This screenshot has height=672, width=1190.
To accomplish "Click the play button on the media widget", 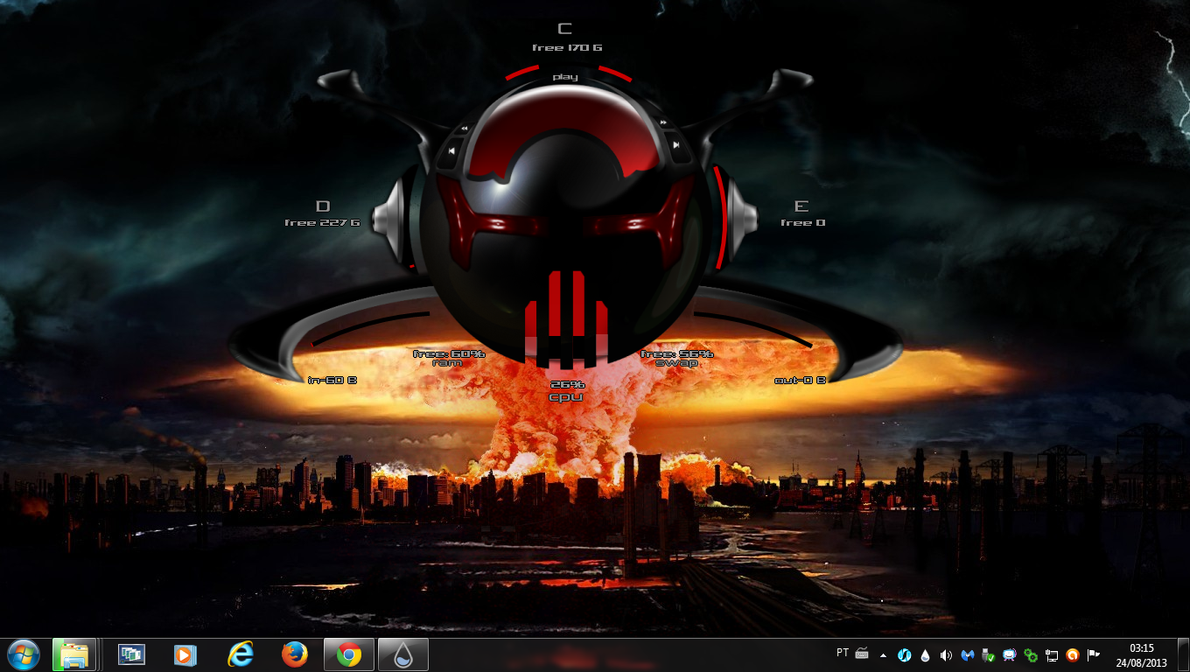I will (565, 78).
